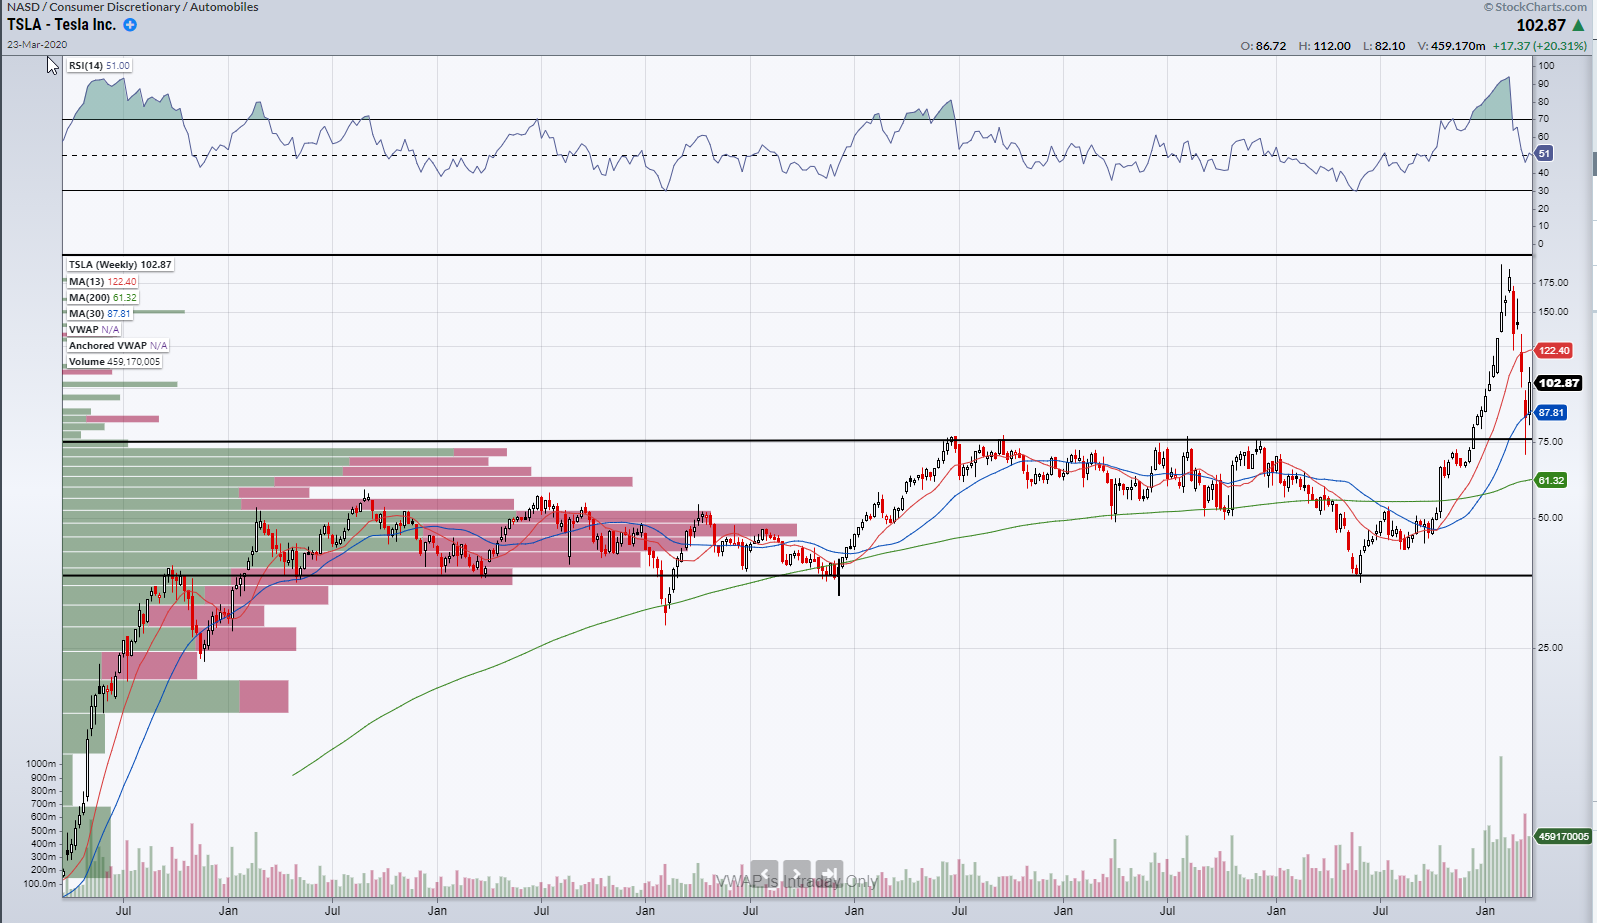Click the 1000m volume axis label
The width and height of the screenshot is (1597, 923).
click(41, 764)
